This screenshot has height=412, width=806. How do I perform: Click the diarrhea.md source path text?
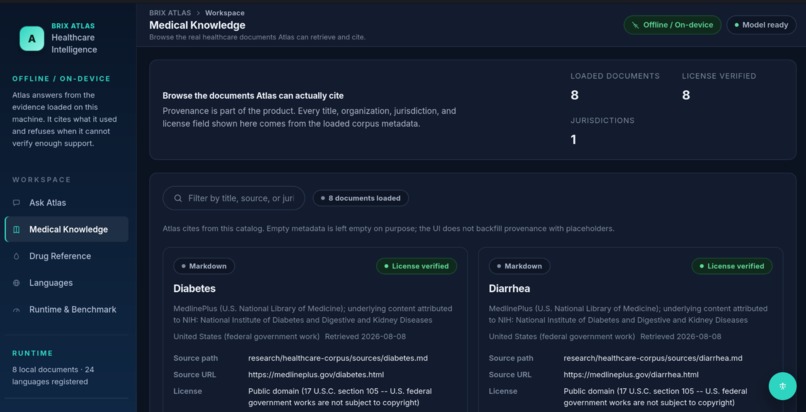click(x=653, y=358)
